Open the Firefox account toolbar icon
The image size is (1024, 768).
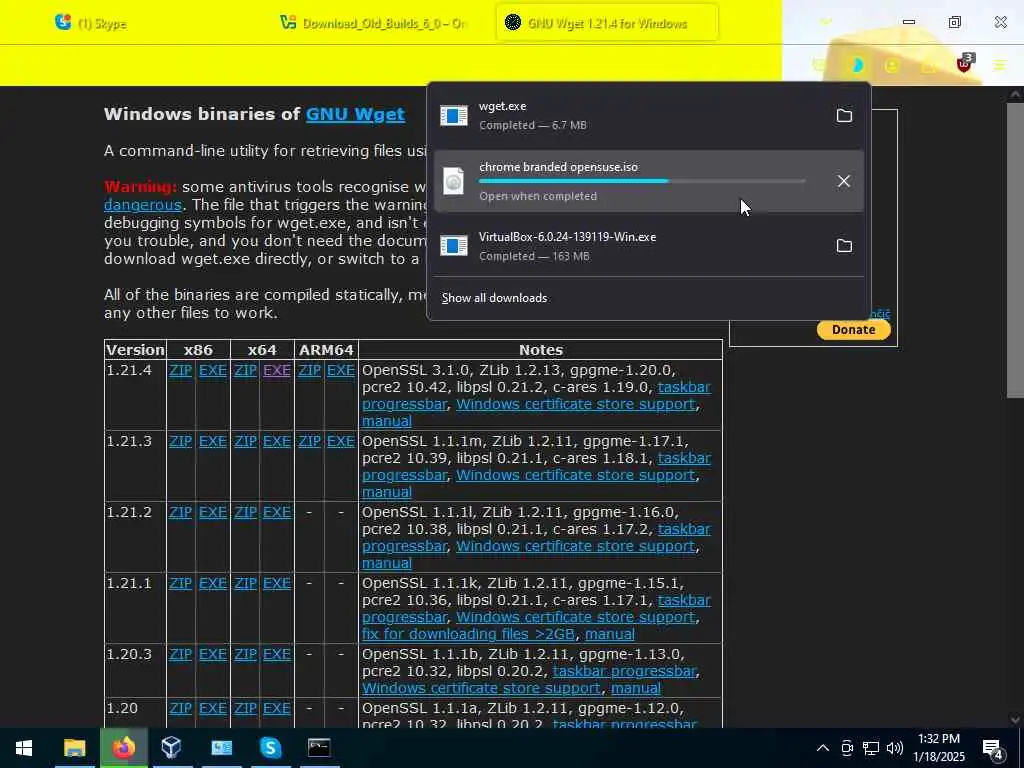coord(892,65)
